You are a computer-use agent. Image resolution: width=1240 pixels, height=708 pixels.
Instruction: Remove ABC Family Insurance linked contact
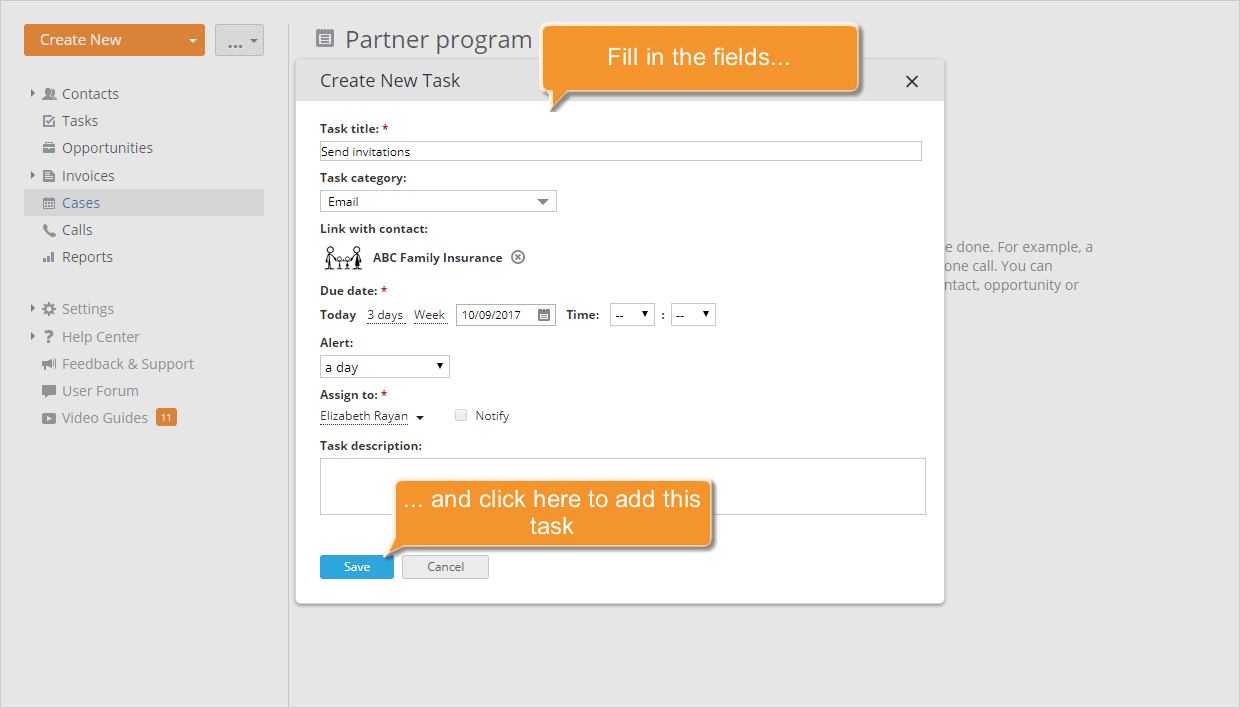[518, 257]
